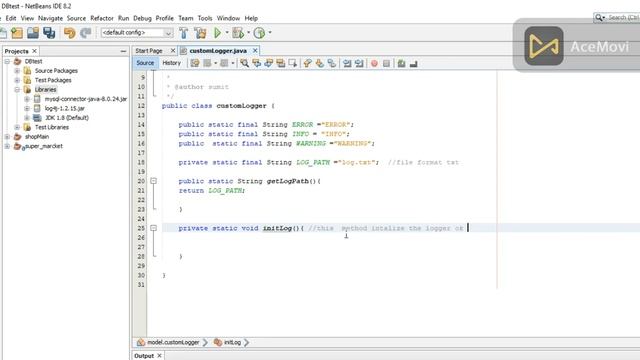Click the initLog breadcrumb
This screenshot has width=640, height=360.
point(232,342)
